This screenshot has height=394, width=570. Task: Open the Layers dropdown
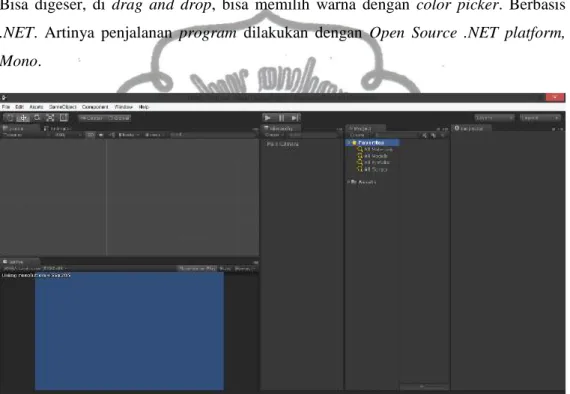pos(494,118)
